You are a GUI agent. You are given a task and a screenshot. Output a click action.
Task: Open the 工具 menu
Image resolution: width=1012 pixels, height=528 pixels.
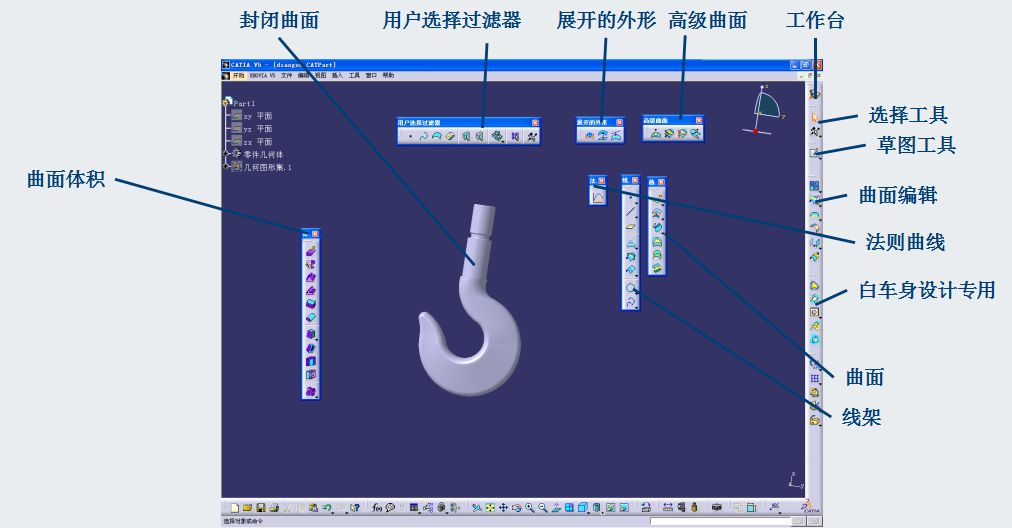[x=354, y=76]
